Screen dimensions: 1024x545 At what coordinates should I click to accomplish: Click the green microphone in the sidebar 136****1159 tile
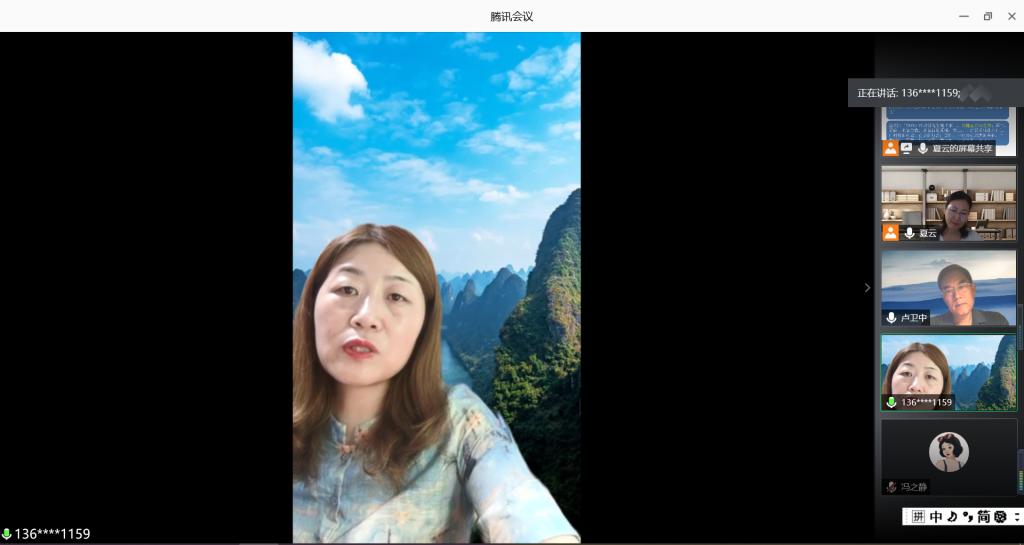891,402
